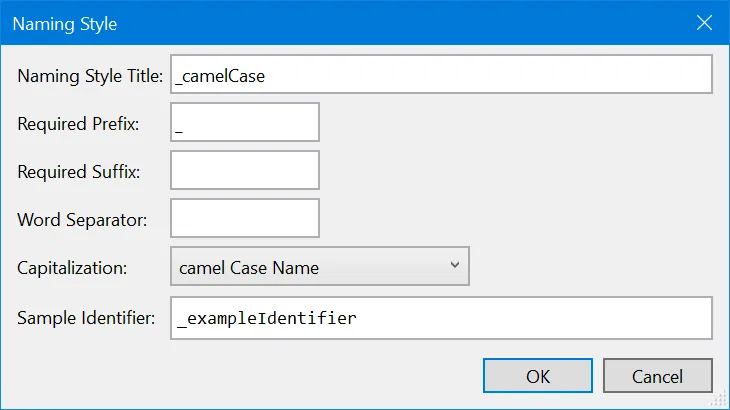Viewport: 730px width, 410px height.
Task: Click the "Naming Style Title:" label
Action: pyautogui.click(x=90, y=75)
